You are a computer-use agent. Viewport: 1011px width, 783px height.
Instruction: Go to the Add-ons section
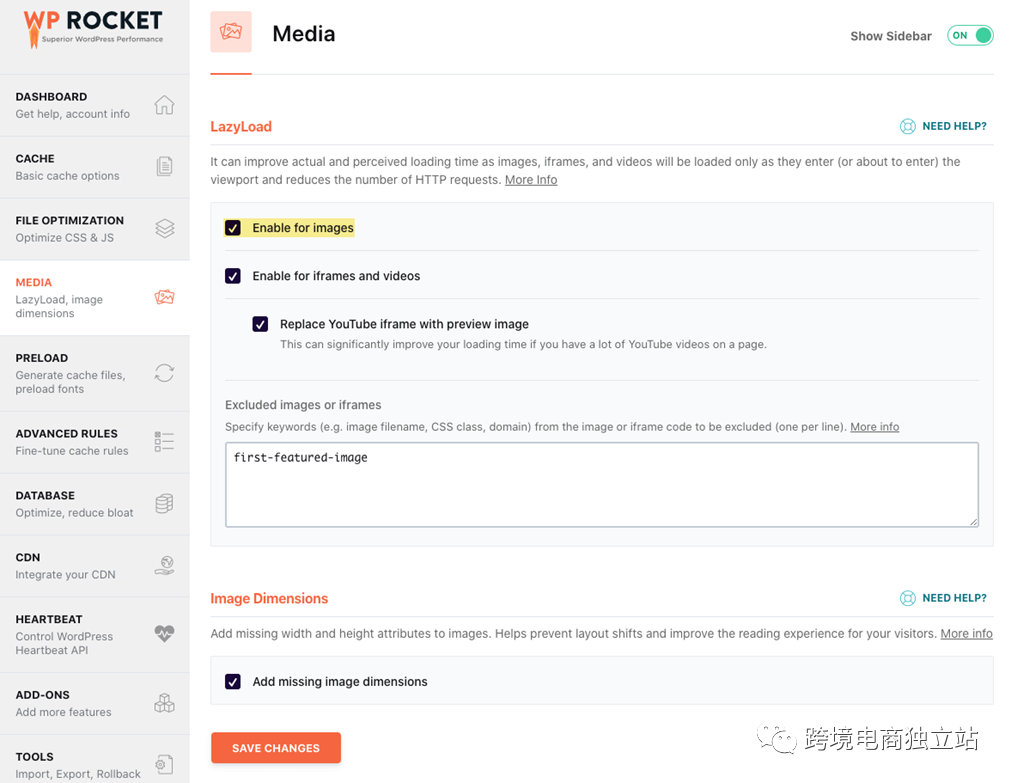pos(95,704)
